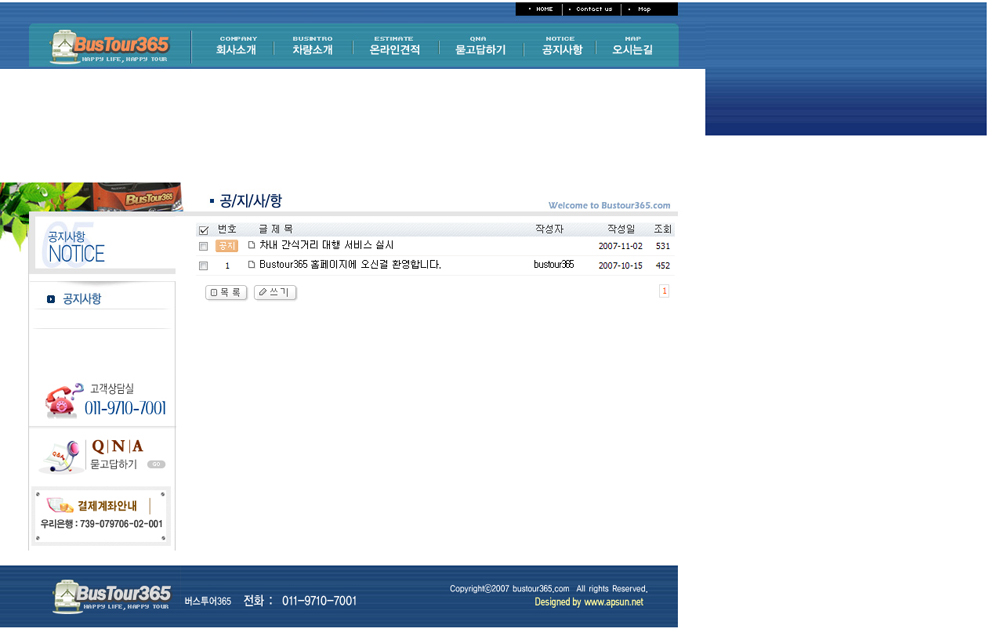Open the 차량소개 BusIntro menu
The height and width of the screenshot is (643, 1000).
pyautogui.click(x=312, y=45)
